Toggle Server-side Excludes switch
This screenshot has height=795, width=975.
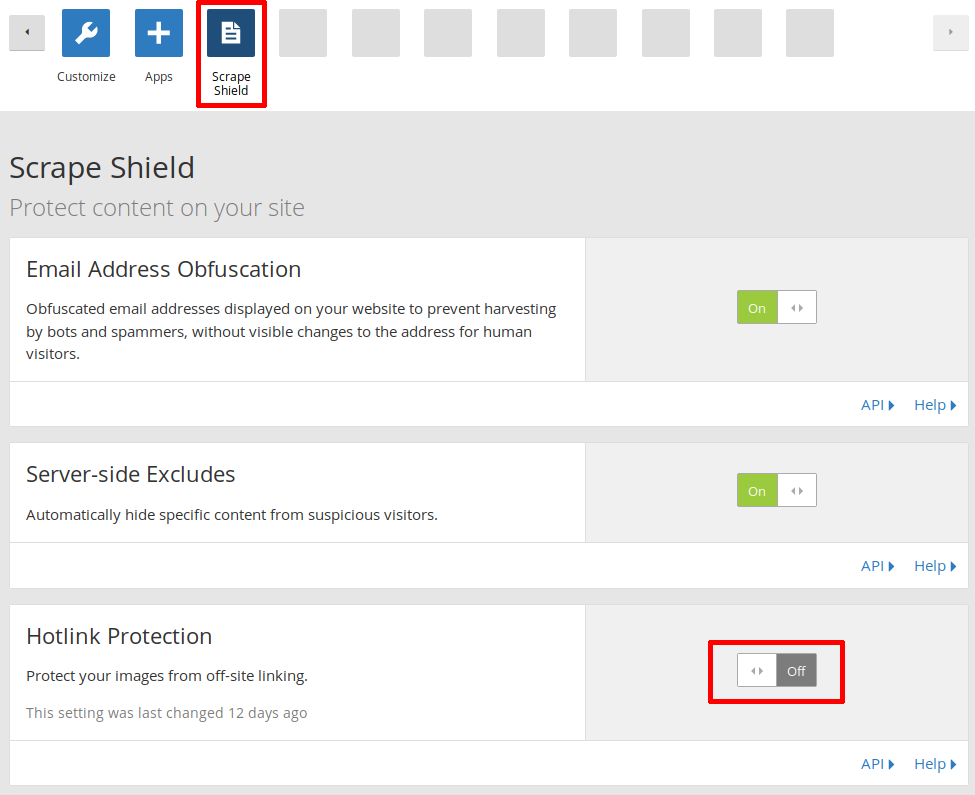point(777,490)
